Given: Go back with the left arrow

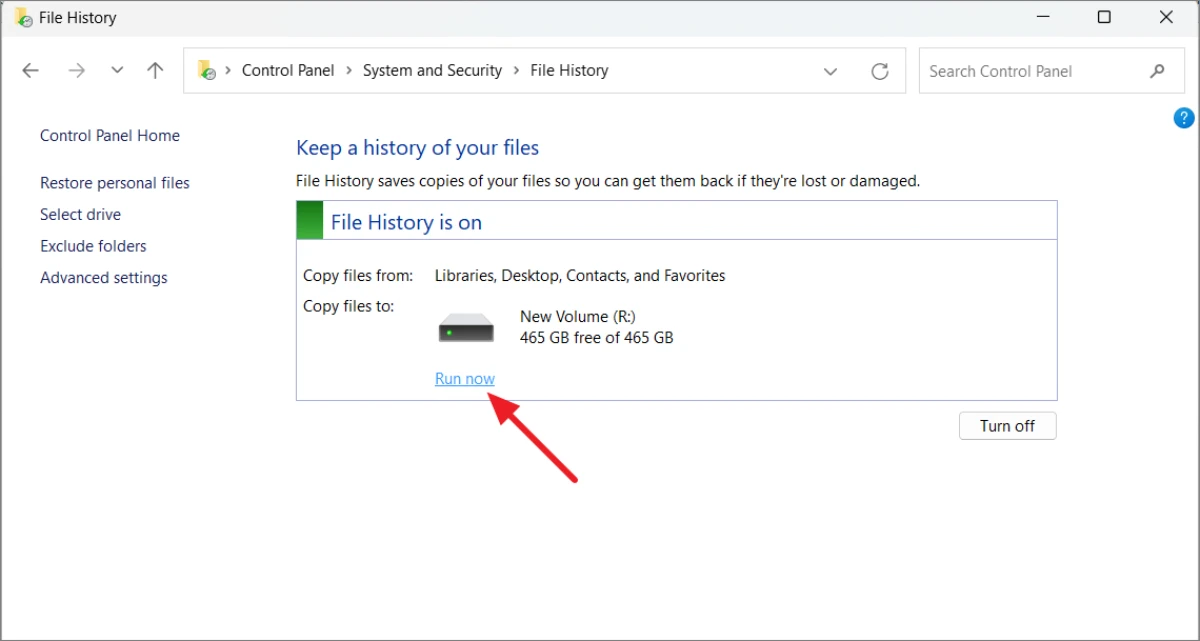Looking at the screenshot, I should coord(30,71).
